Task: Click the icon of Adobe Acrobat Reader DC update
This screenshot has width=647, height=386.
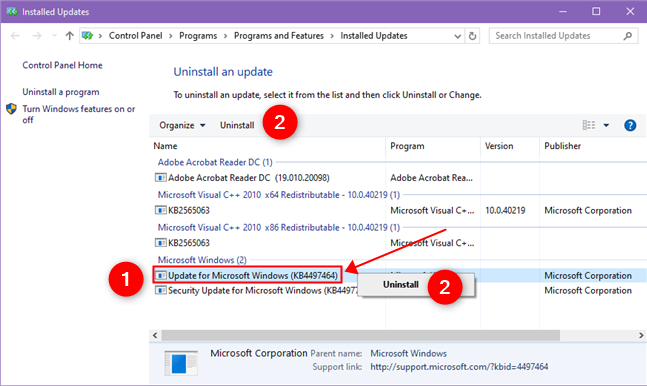Action: pyautogui.click(x=160, y=178)
